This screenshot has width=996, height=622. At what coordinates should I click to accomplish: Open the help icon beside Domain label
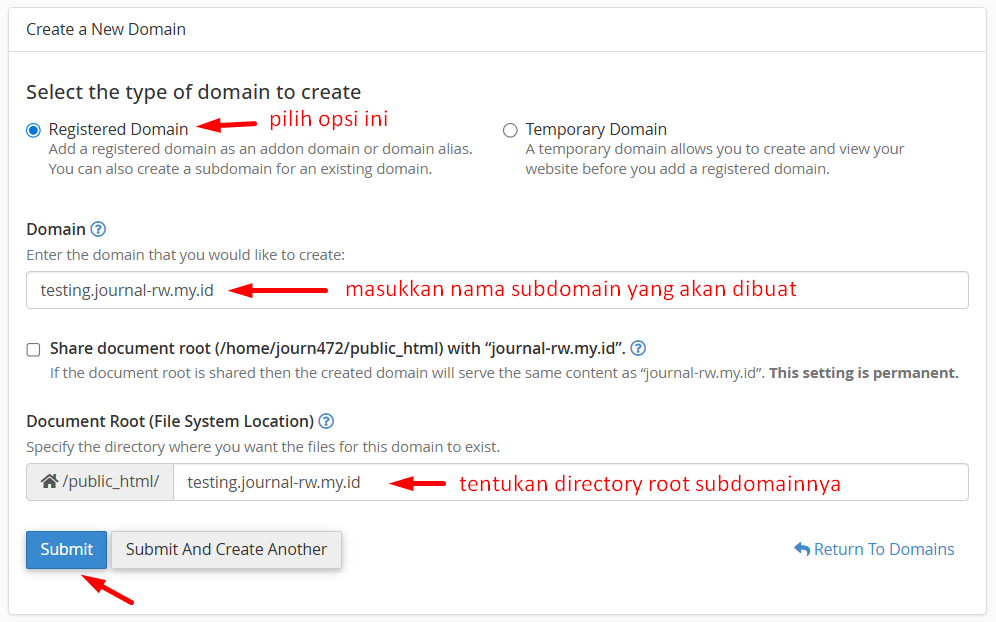pos(98,229)
